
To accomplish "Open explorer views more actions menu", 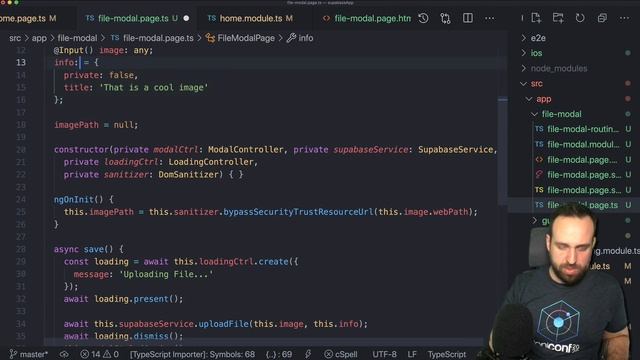I will tap(624, 18).
